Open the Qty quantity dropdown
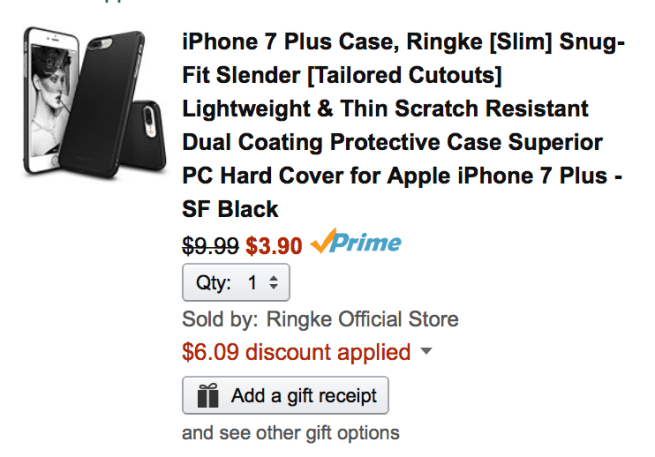655x457 pixels. coord(236,284)
